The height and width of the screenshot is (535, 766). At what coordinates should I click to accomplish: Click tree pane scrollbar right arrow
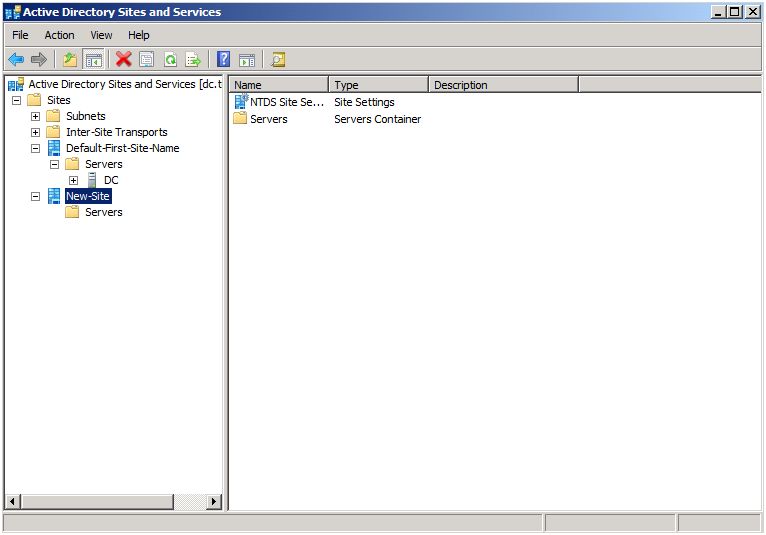pyautogui.click(x=213, y=501)
